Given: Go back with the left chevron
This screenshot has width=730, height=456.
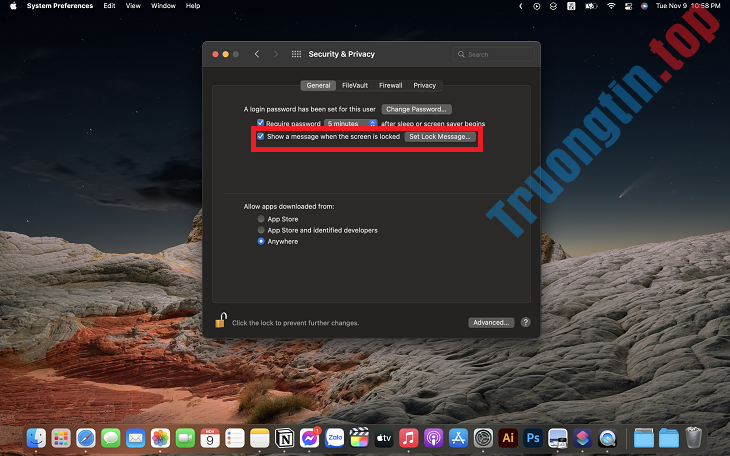Looking at the screenshot, I should click(257, 54).
